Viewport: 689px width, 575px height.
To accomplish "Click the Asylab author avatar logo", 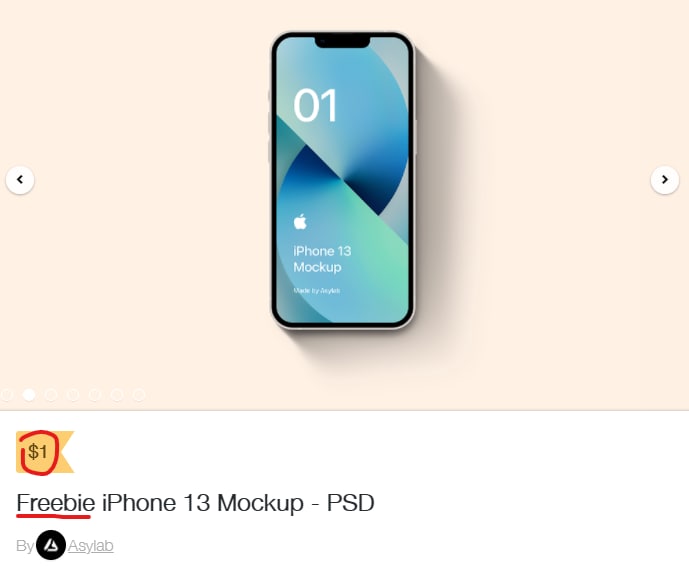I will [x=51, y=545].
